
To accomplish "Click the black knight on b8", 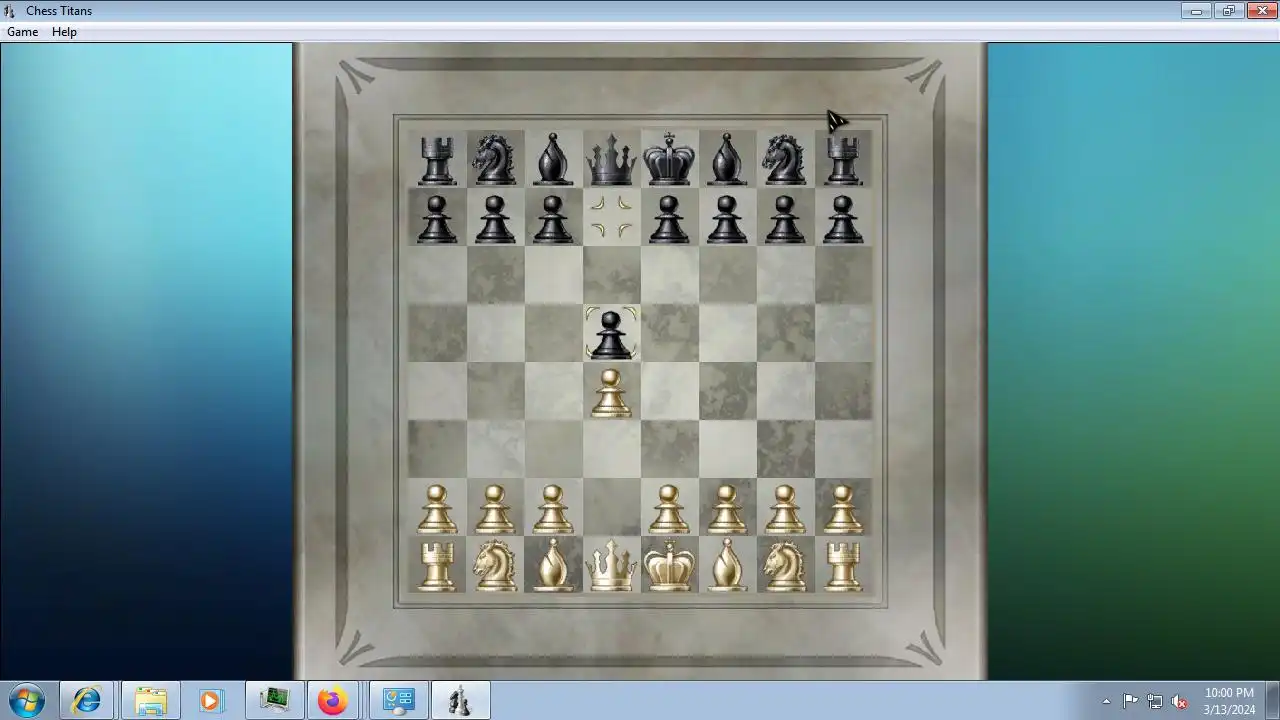I will point(495,160).
